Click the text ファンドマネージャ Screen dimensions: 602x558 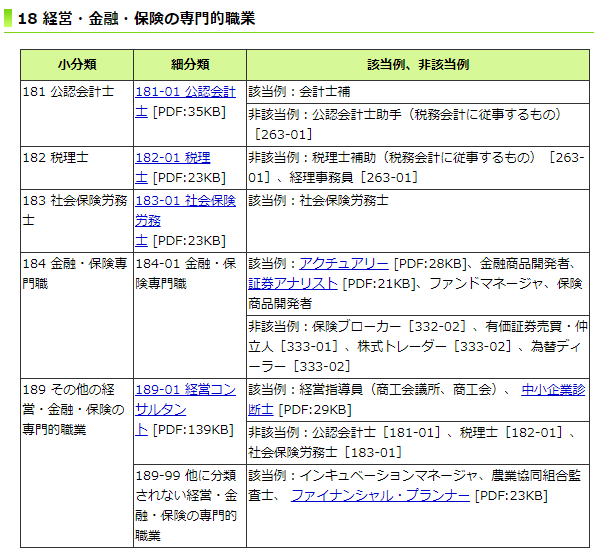[x=486, y=284]
